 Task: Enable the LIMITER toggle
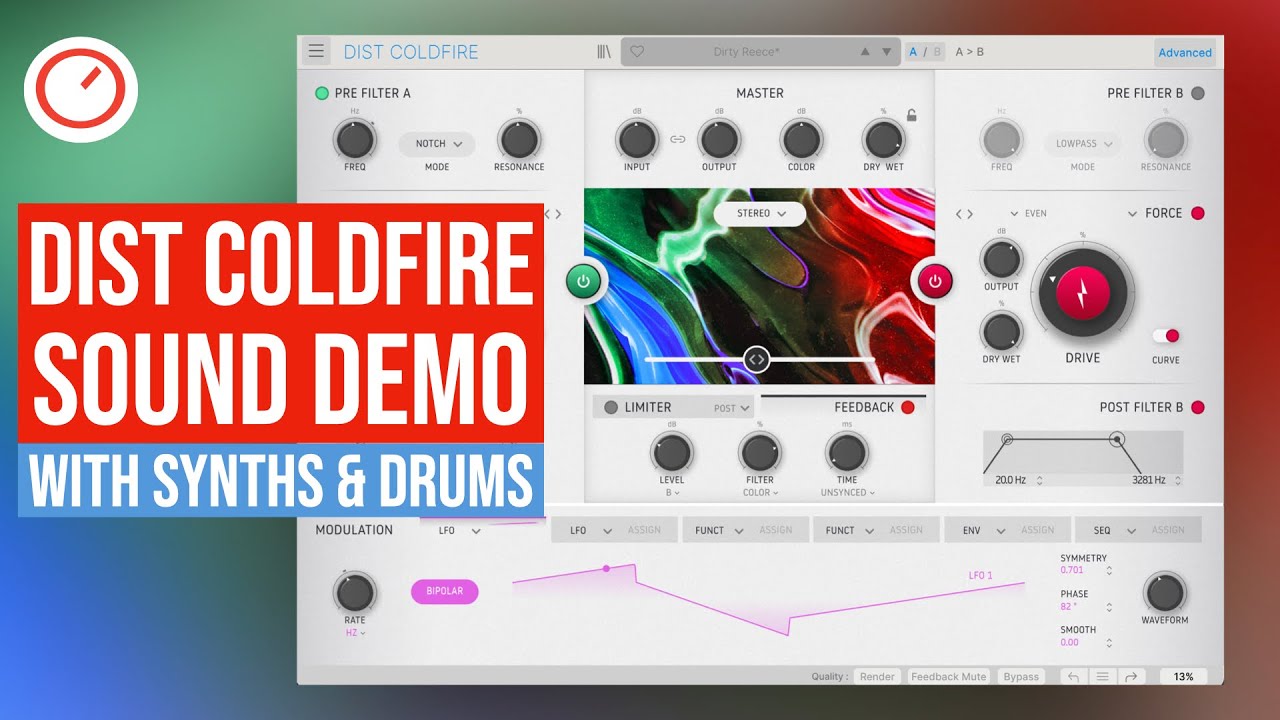click(x=611, y=407)
